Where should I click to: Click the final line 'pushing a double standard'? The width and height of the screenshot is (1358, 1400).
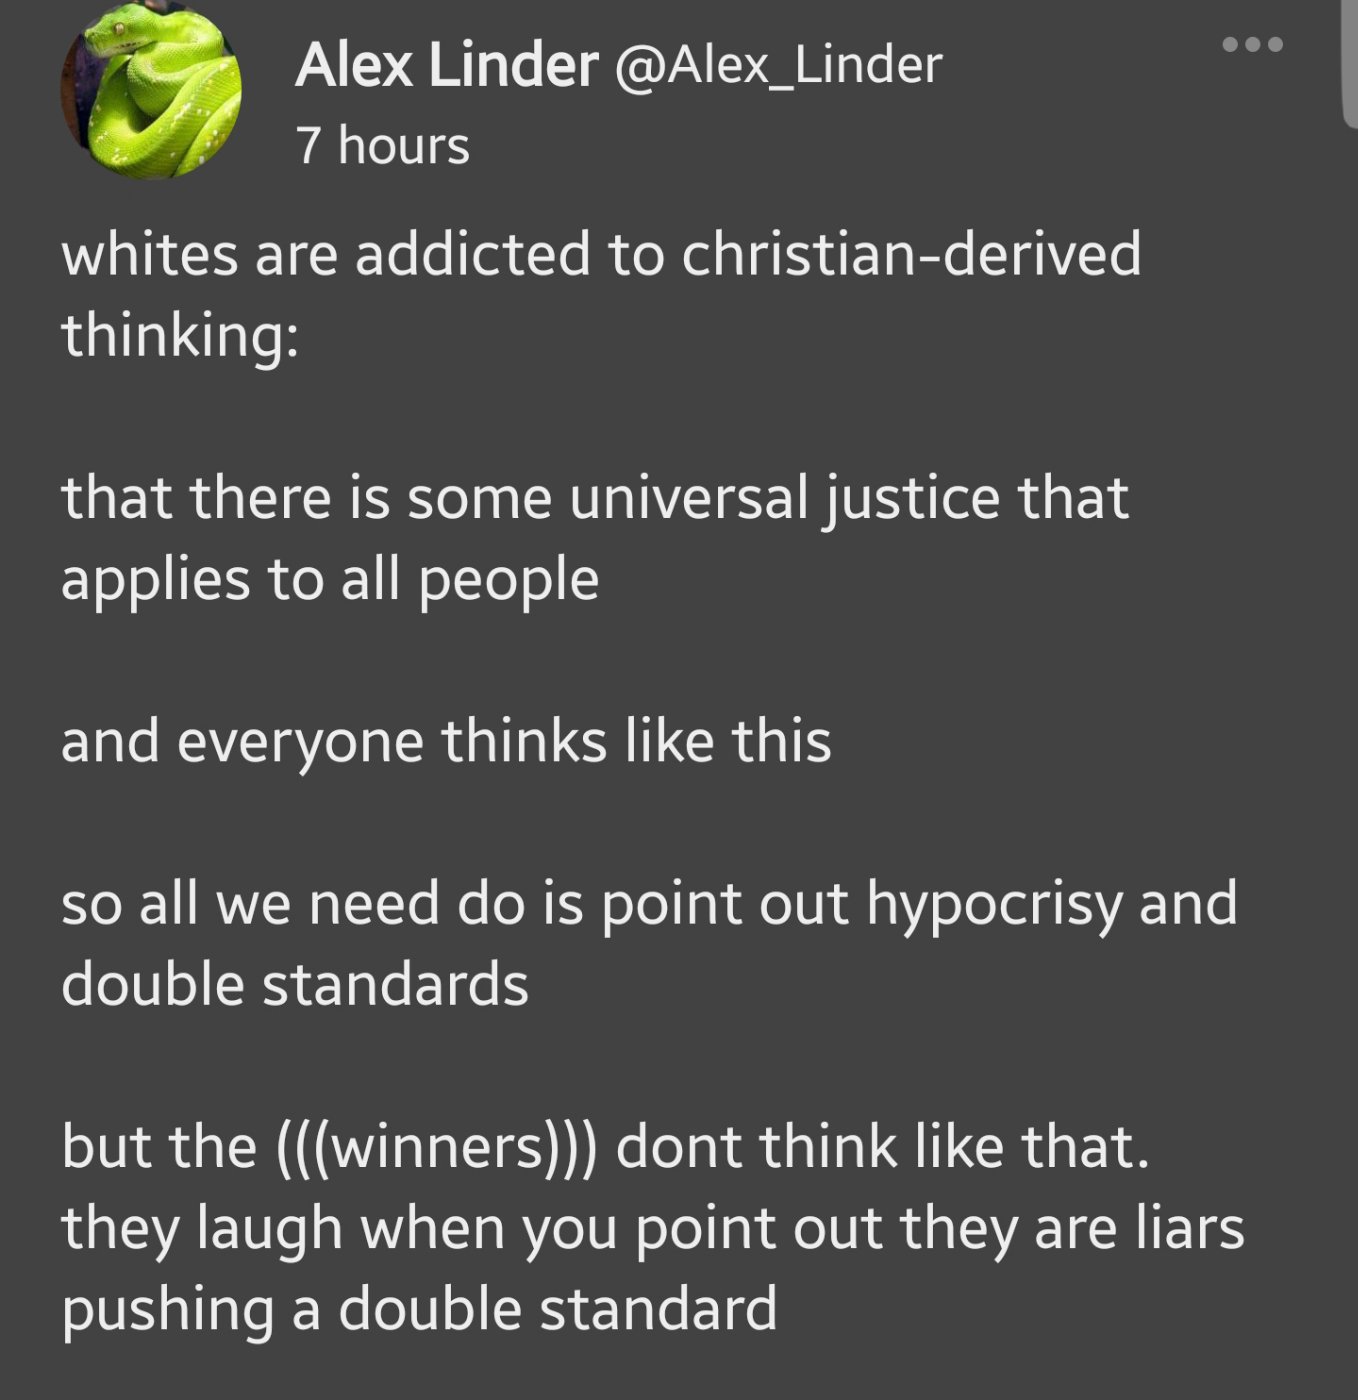pyautogui.click(x=419, y=1311)
